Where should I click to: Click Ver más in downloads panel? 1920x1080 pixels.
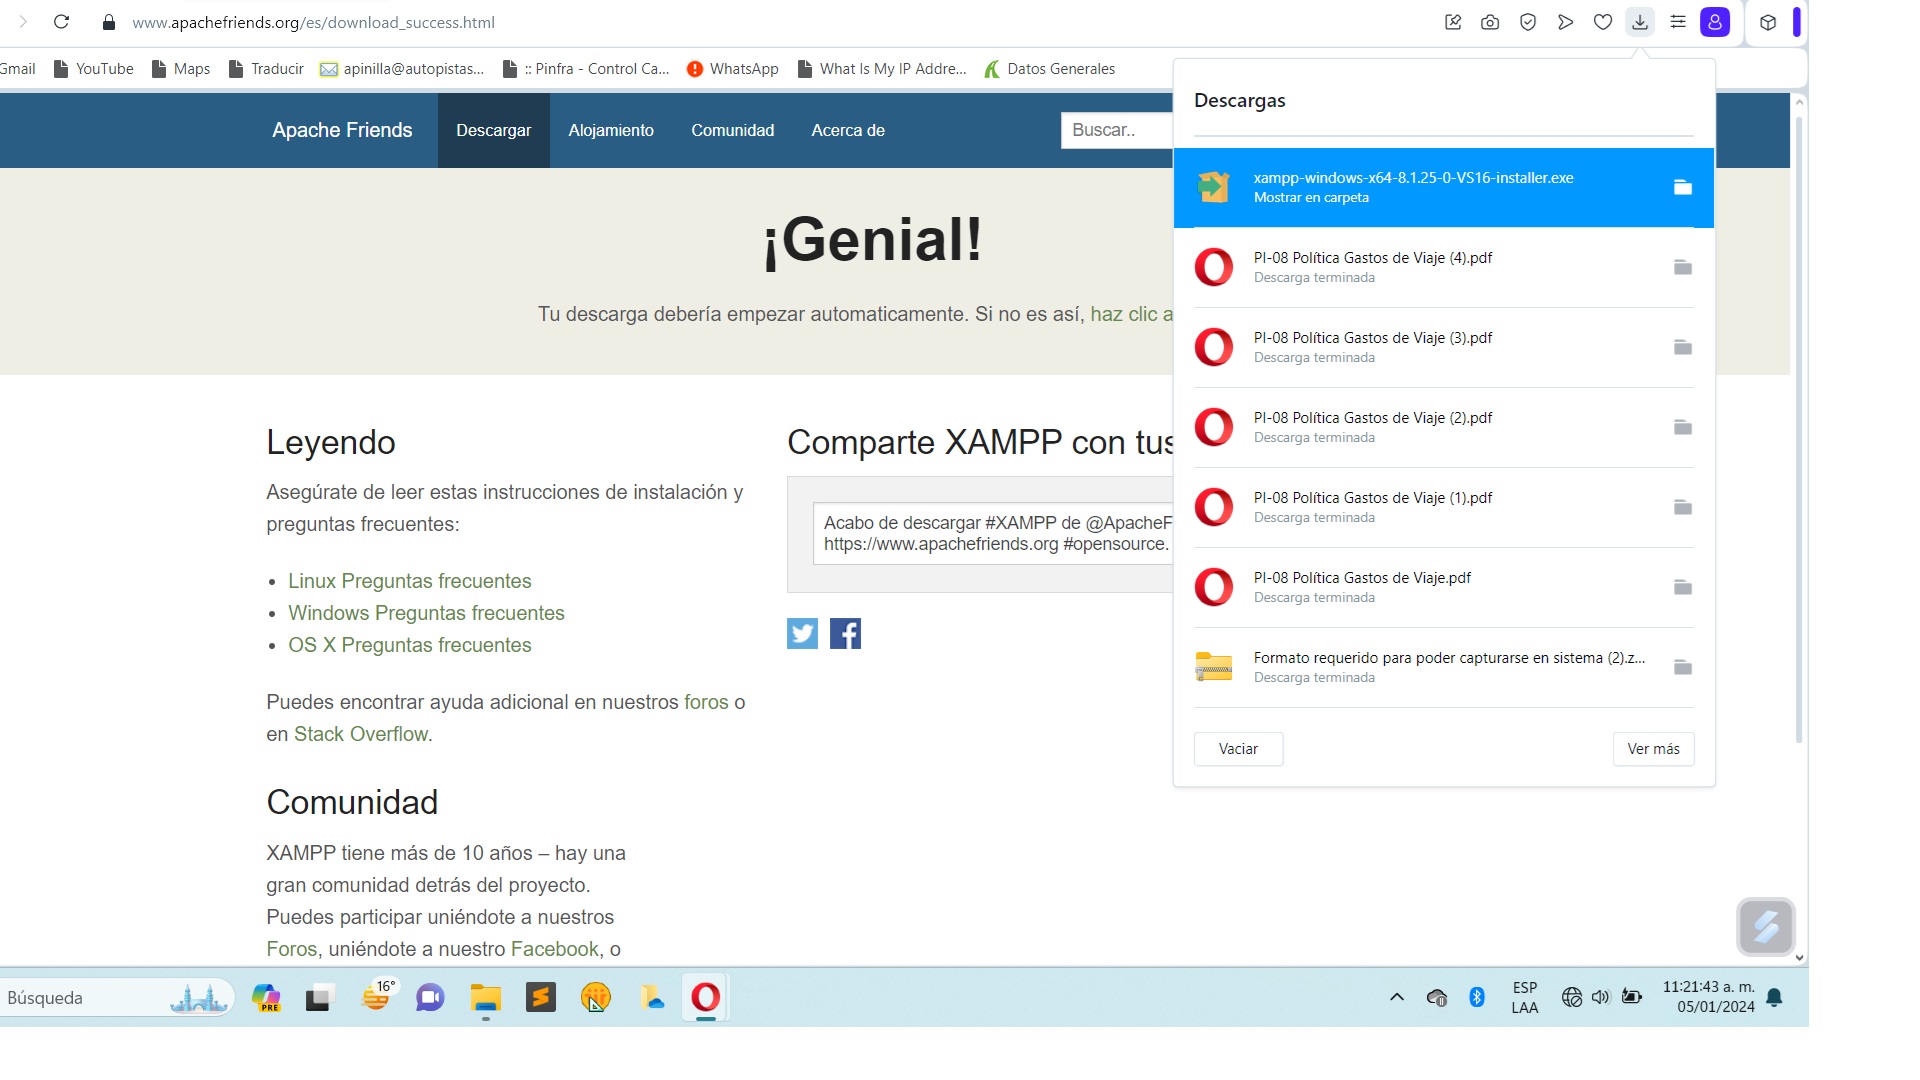1653,749
